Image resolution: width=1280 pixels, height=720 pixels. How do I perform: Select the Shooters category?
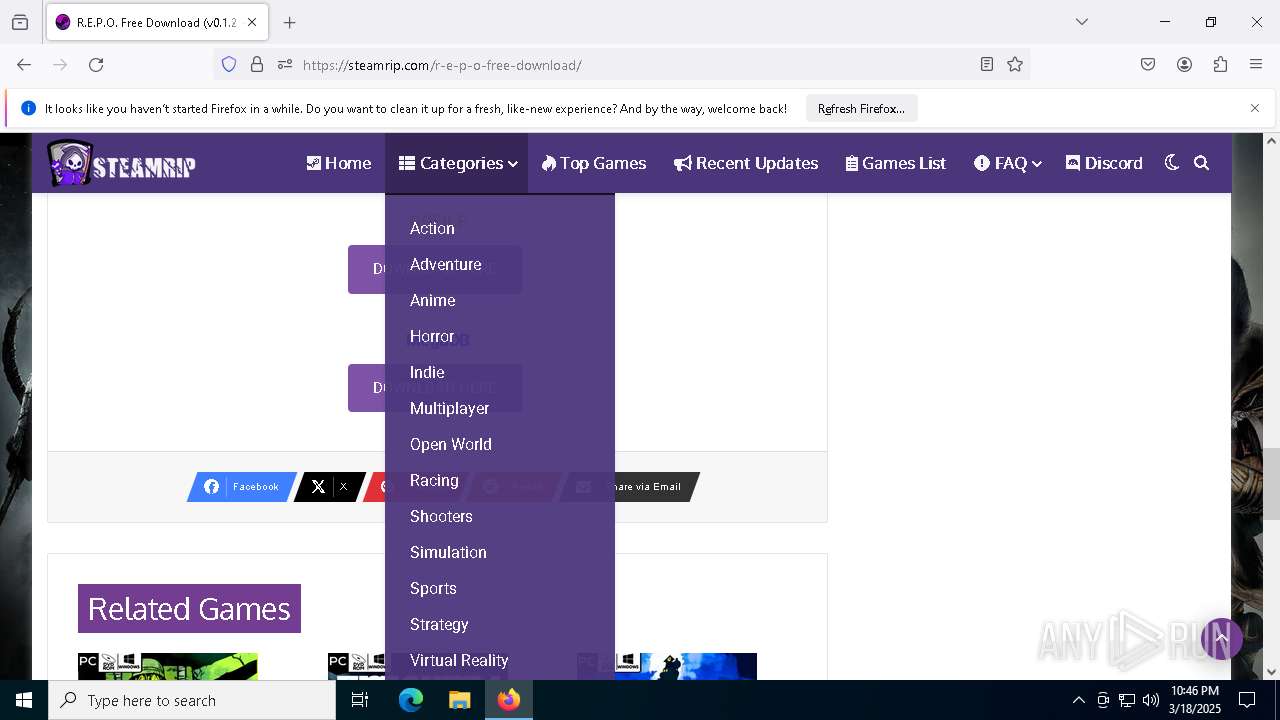pyautogui.click(x=441, y=516)
